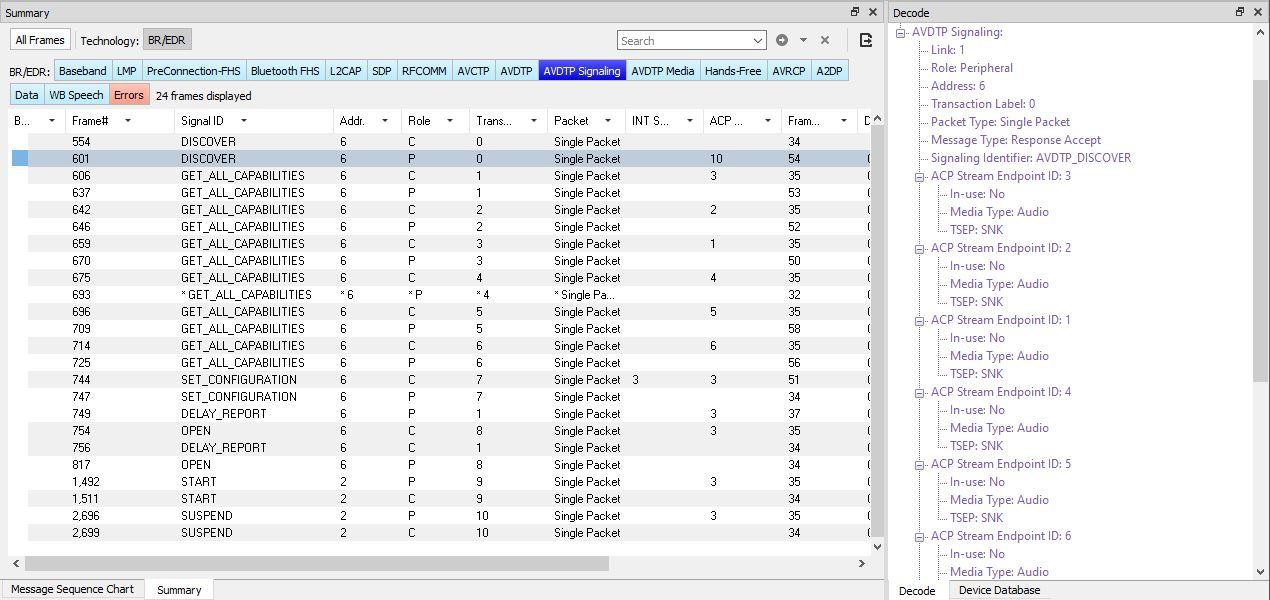The image size is (1270, 600).
Task: Collapse ACP Stream Endpoint ID: 5 node
Action: click(919, 464)
